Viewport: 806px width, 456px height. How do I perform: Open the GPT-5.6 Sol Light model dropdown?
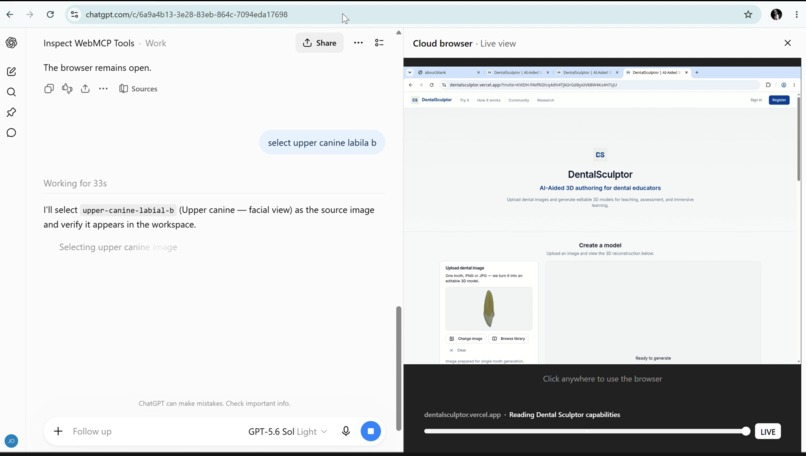(x=287, y=431)
